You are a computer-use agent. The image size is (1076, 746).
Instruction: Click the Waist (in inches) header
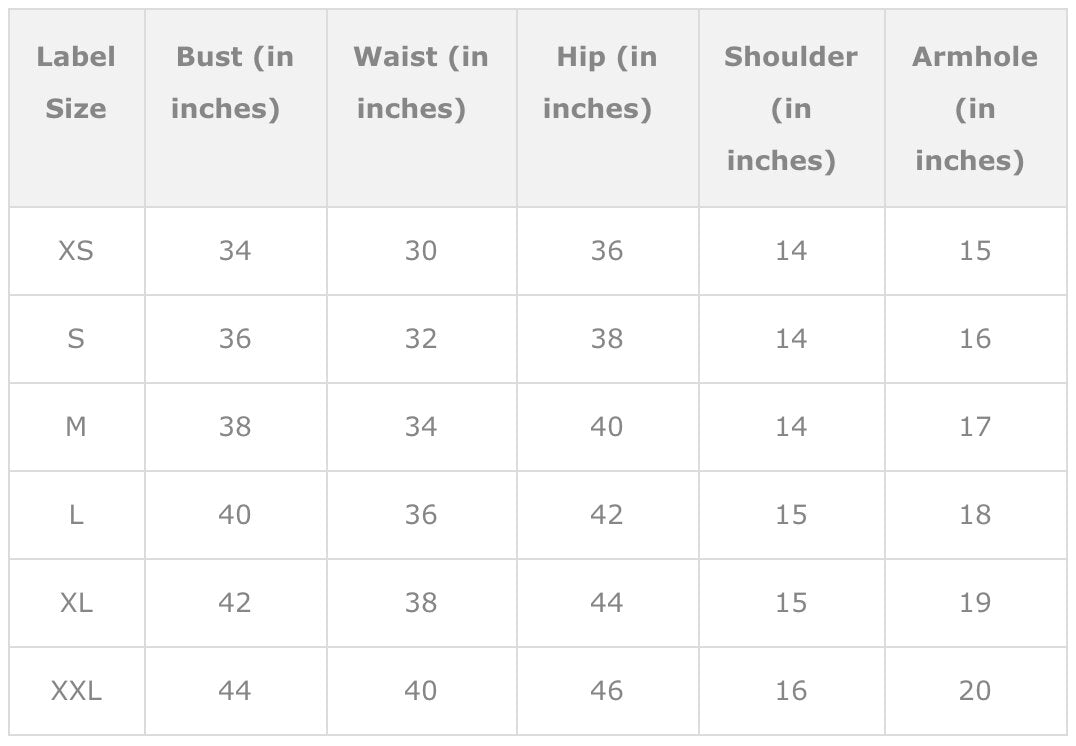(421, 83)
